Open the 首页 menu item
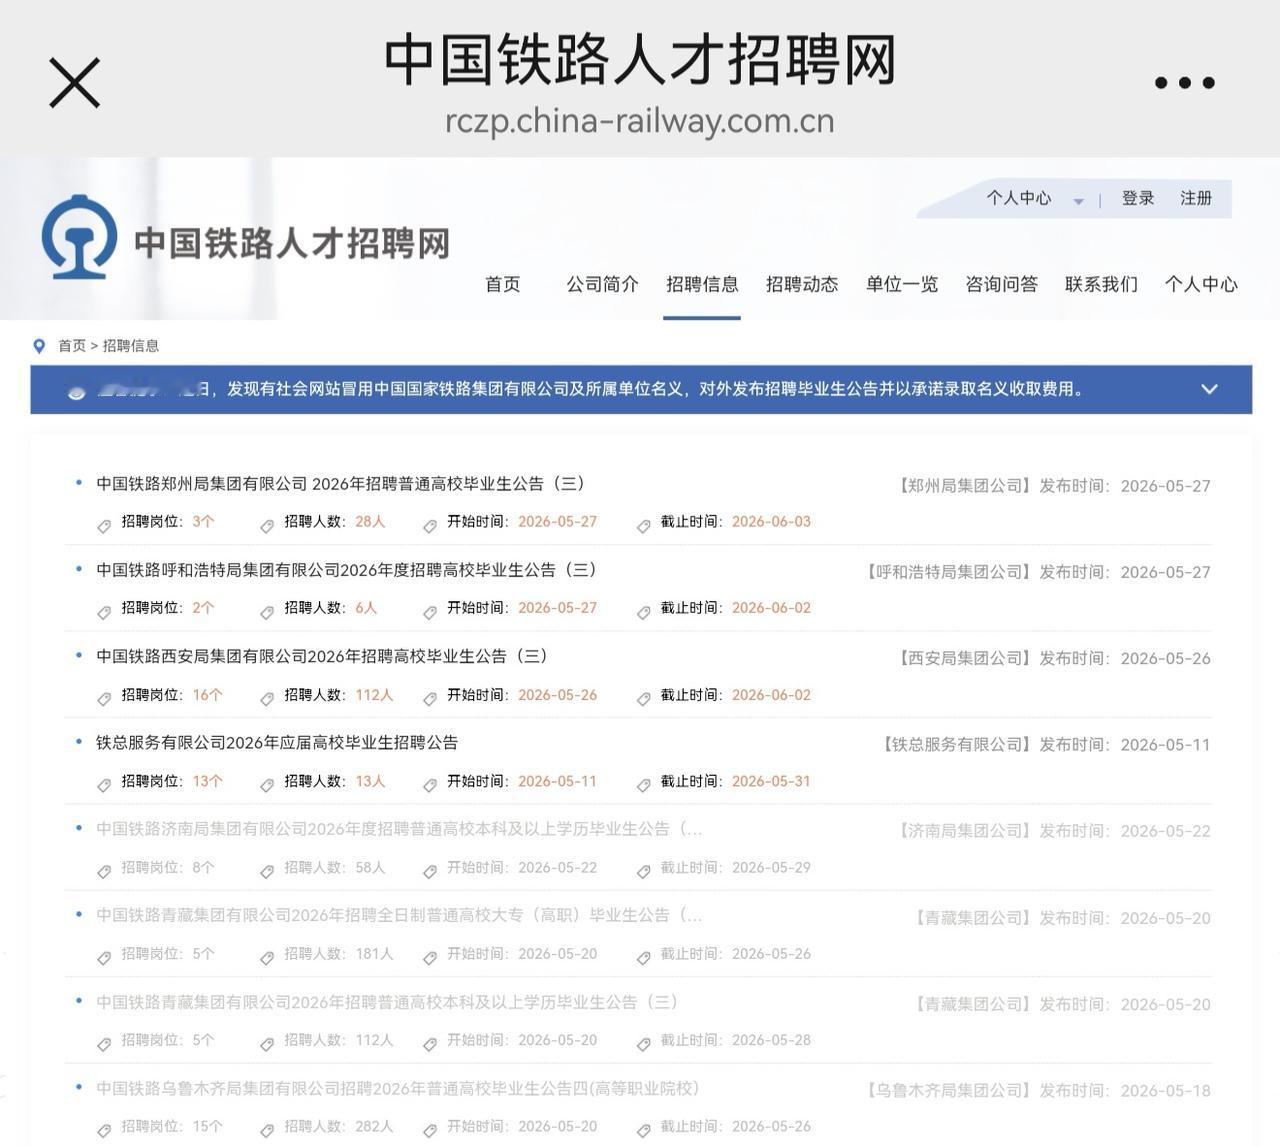 click(503, 284)
